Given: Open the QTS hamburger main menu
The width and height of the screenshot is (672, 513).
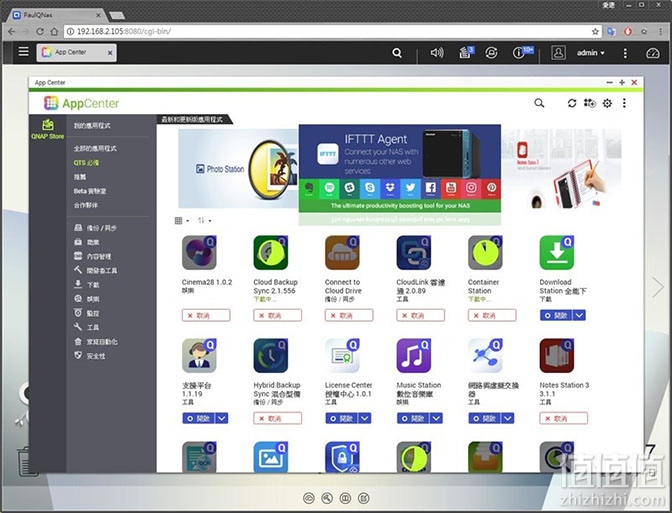Looking at the screenshot, I should tap(24, 52).
